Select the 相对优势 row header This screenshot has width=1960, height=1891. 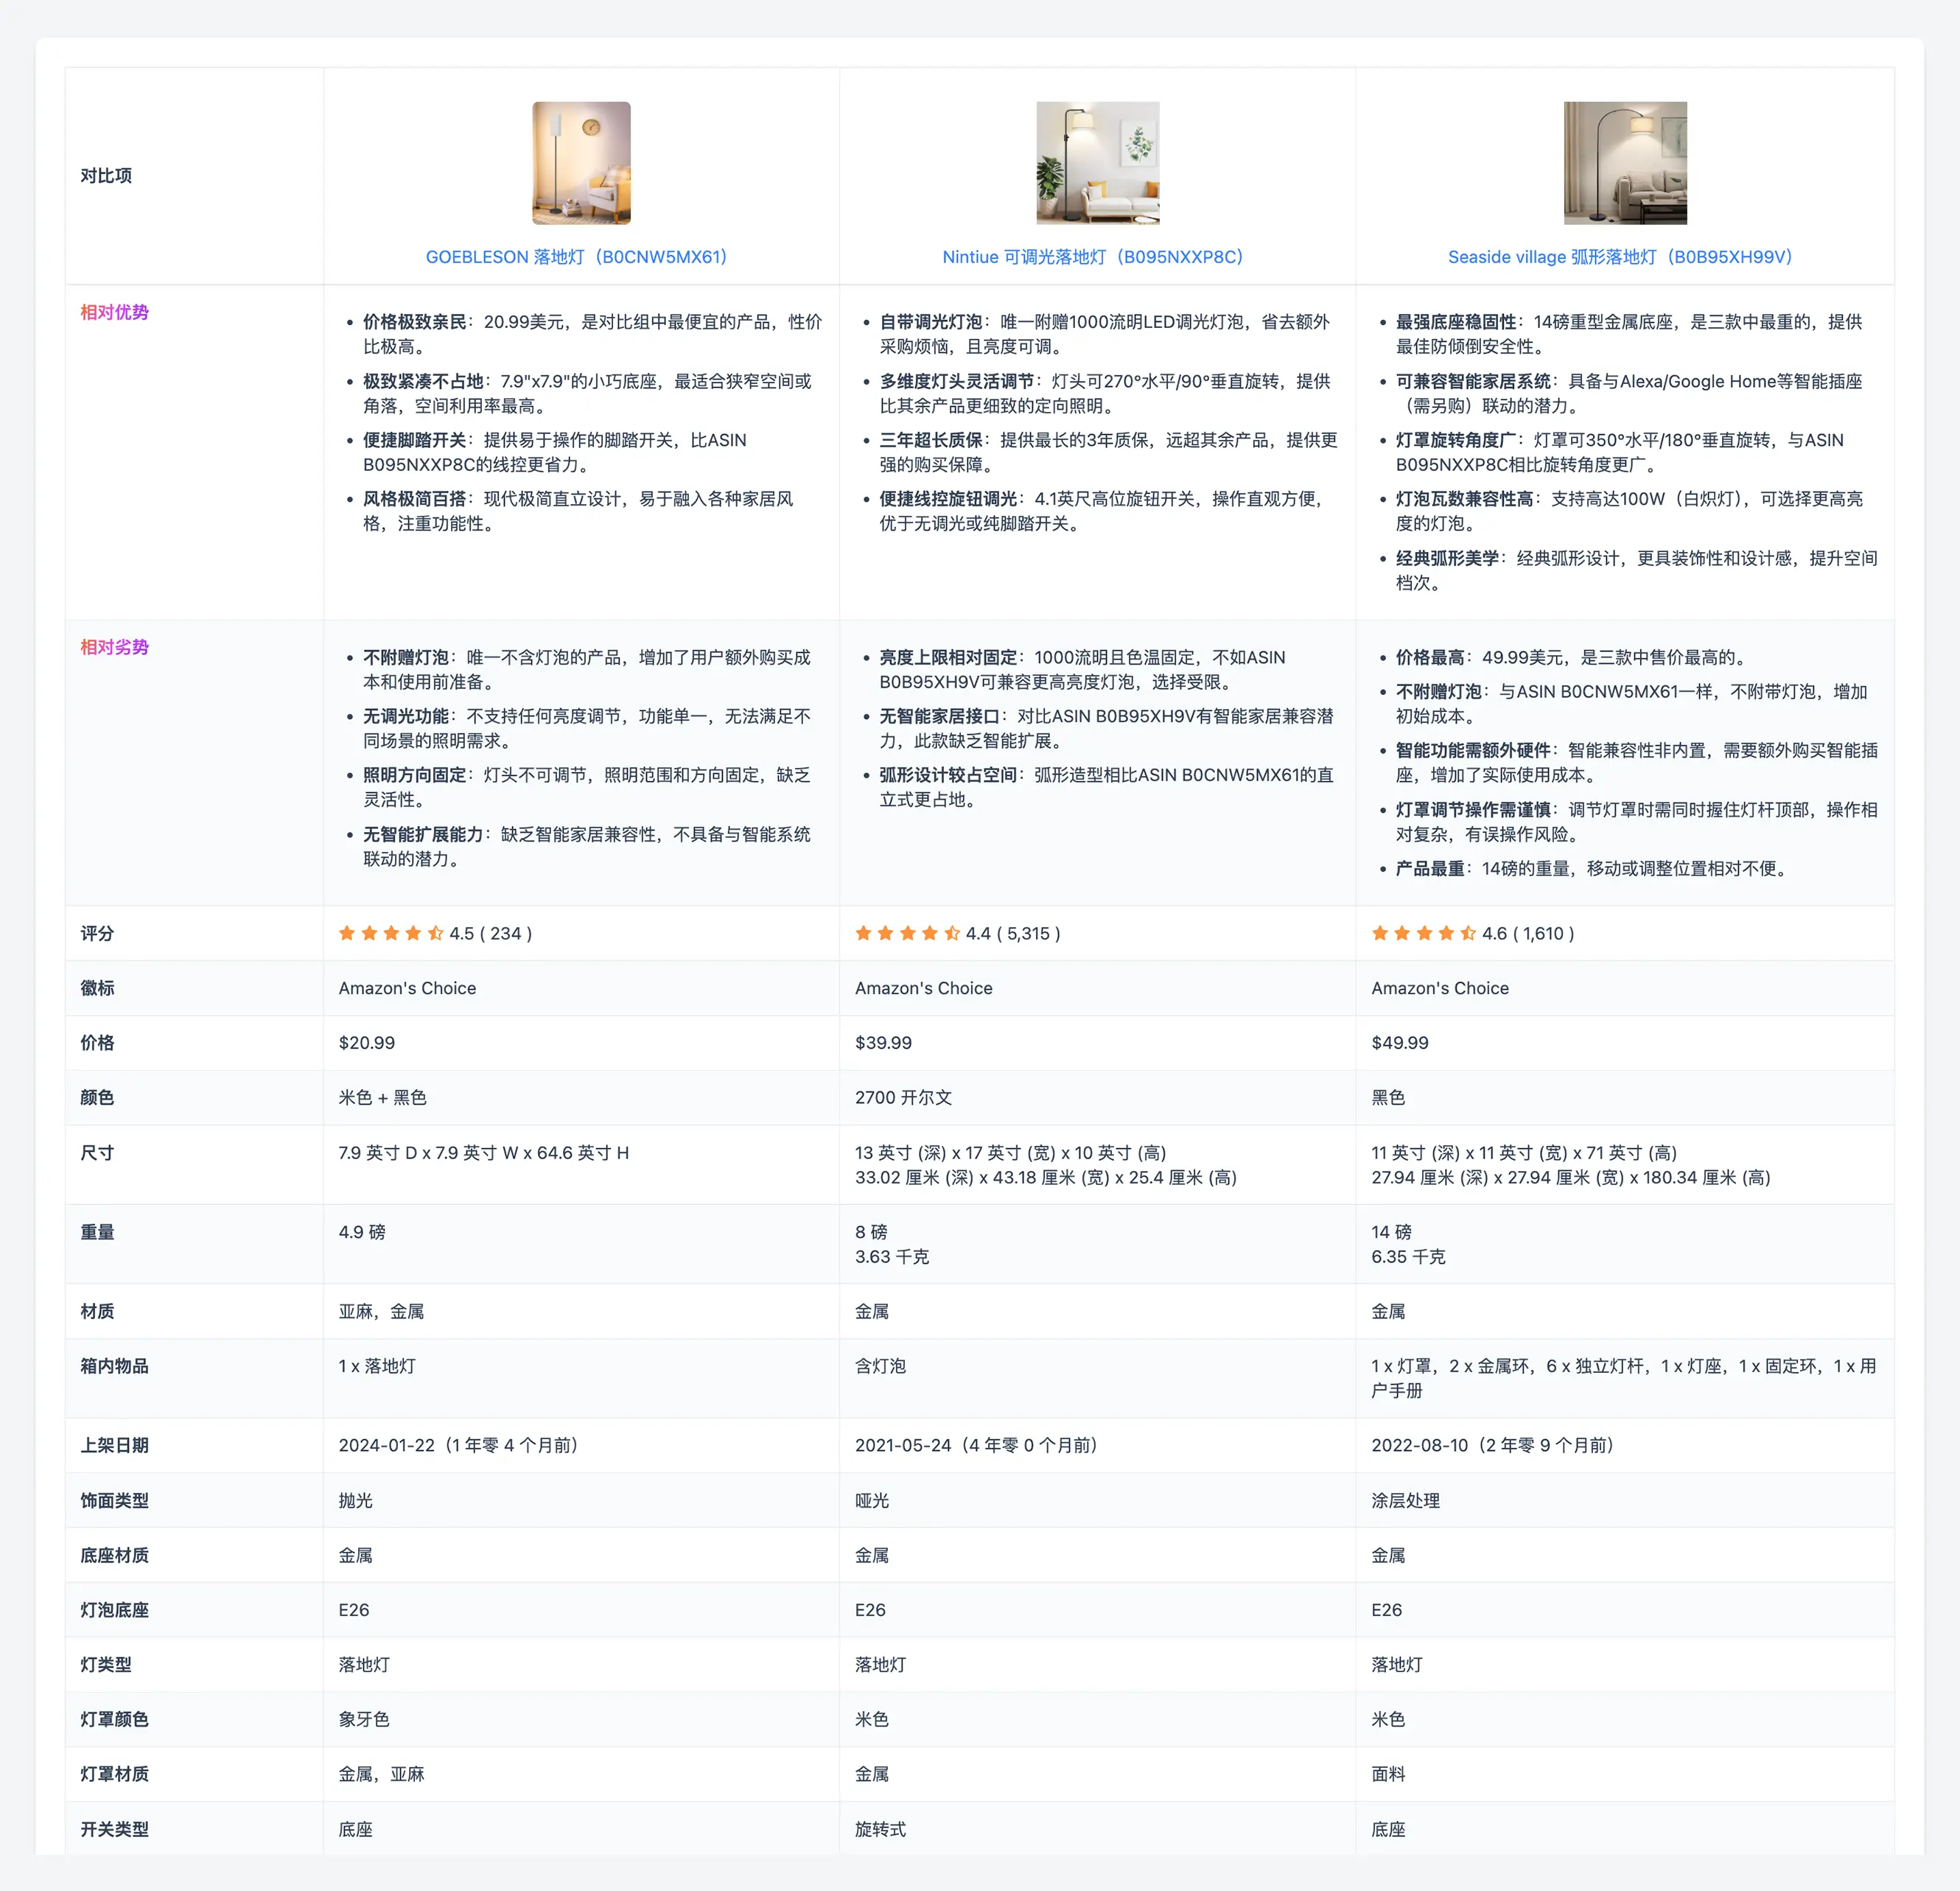click(x=114, y=312)
